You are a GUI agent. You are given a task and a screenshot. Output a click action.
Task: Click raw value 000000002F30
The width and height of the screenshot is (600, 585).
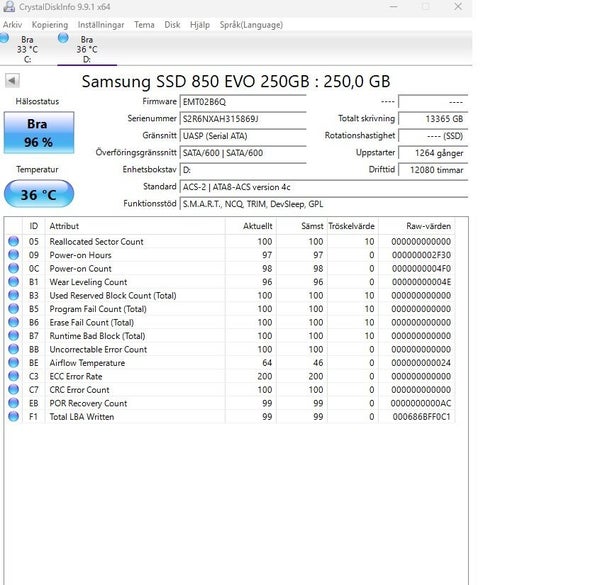click(x=421, y=255)
